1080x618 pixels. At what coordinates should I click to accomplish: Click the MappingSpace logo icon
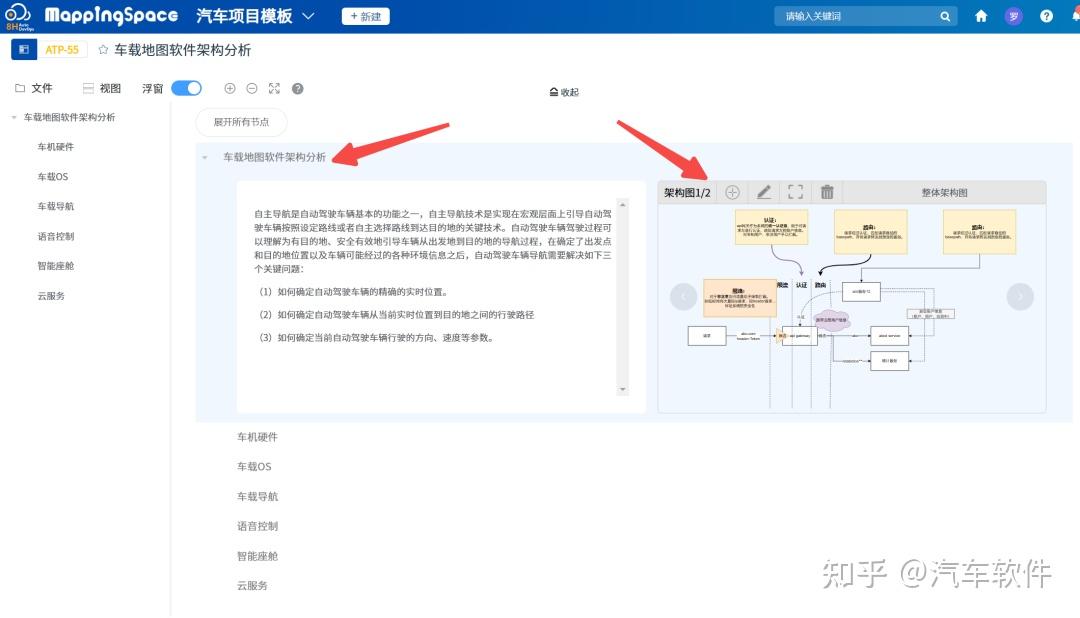(x=19, y=16)
